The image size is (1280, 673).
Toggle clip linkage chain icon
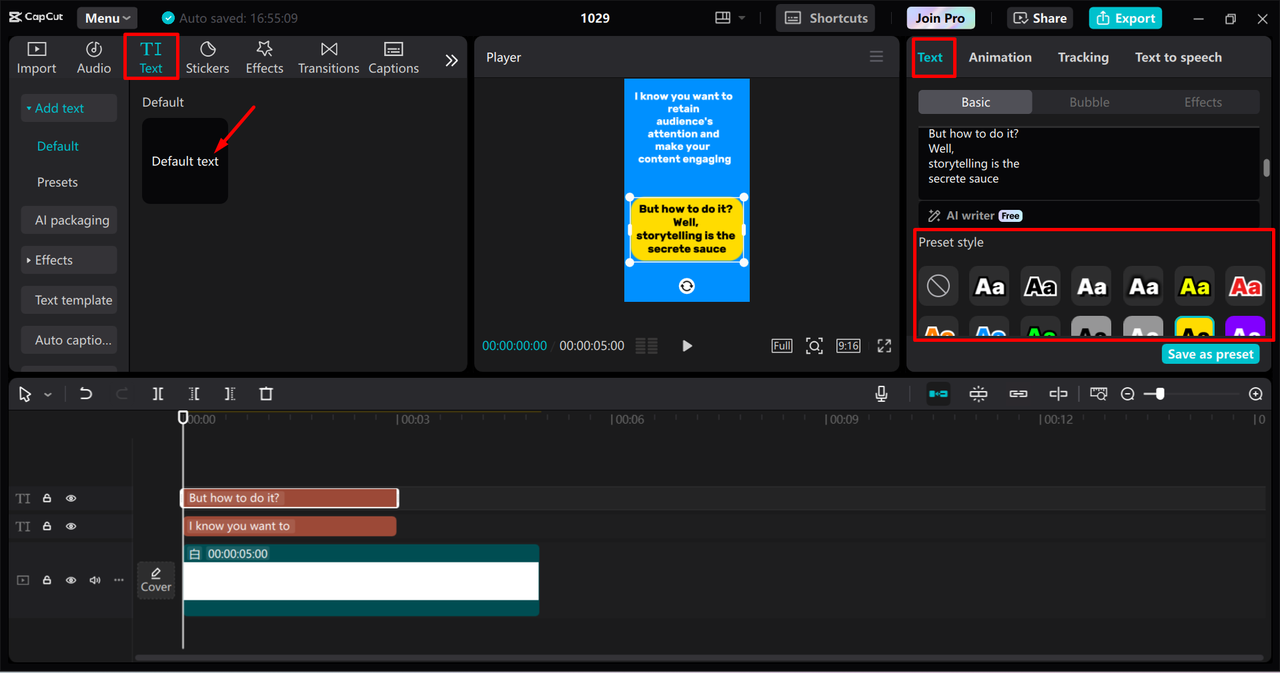[1018, 394]
